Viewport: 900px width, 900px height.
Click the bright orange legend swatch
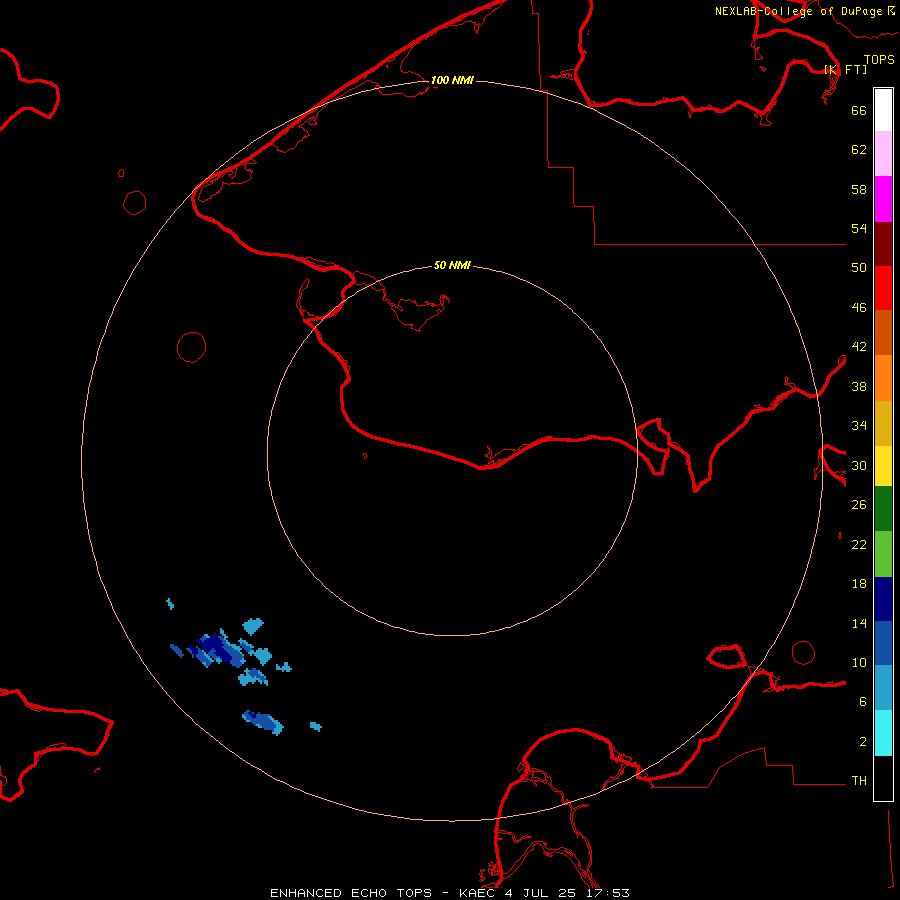(x=883, y=378)
